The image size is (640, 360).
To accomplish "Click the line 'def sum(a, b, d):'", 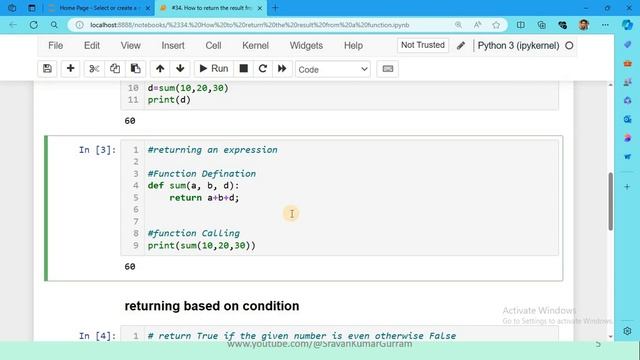I will 193,186.
